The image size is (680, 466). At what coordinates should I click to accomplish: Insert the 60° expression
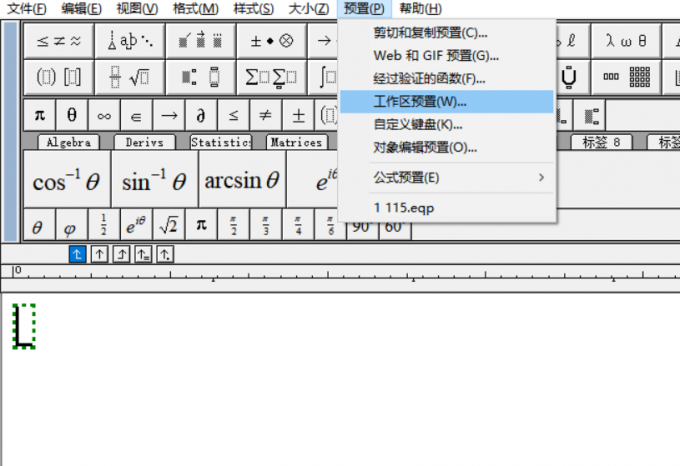point(395,230)
